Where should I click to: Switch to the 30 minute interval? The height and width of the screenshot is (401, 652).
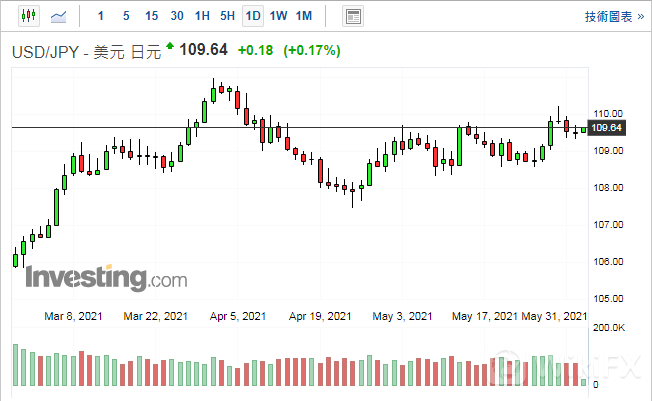click(177, 16)
